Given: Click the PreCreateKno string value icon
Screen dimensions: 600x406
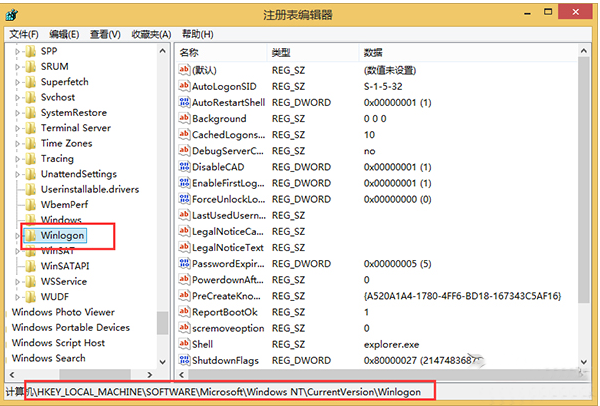Looking at the screenshot, I should [x=184, y=295].
